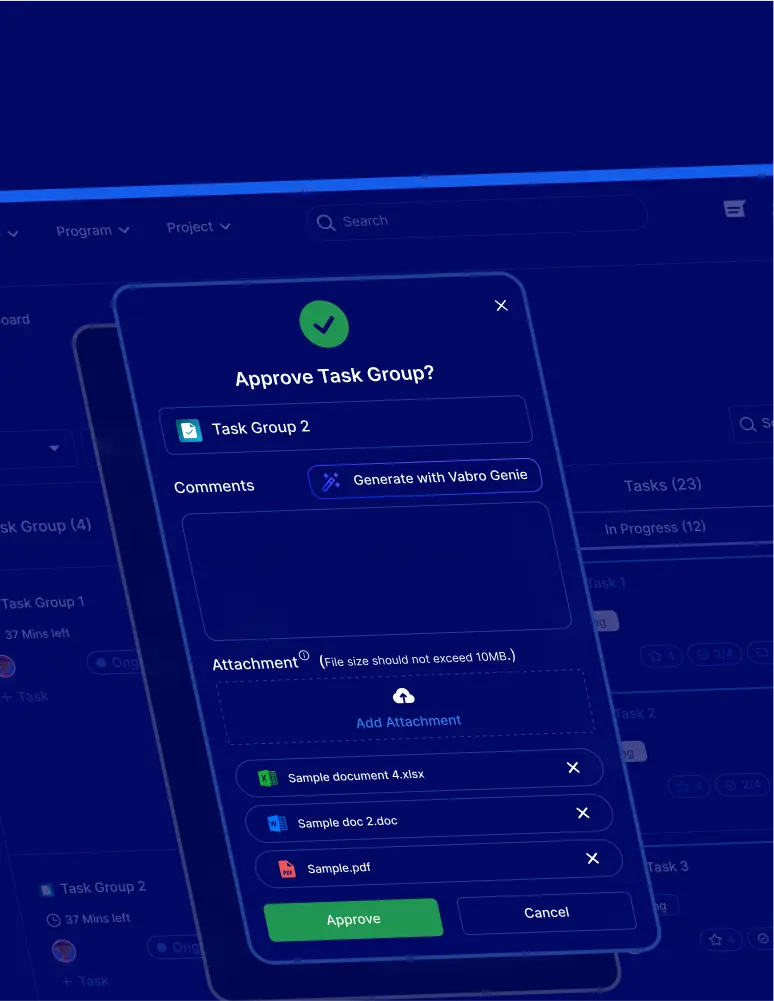The width and height of the screenshot is (774, 1001).
Task: Focus the top Search field
Action: click(x=480, y=221)
